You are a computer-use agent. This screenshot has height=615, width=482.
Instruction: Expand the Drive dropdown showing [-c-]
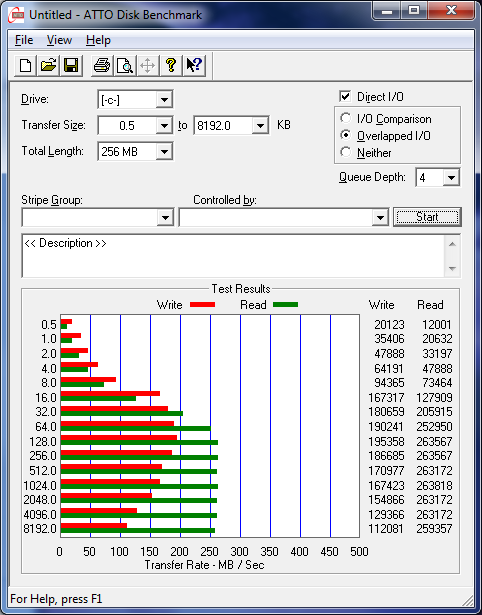click(135, 100)
